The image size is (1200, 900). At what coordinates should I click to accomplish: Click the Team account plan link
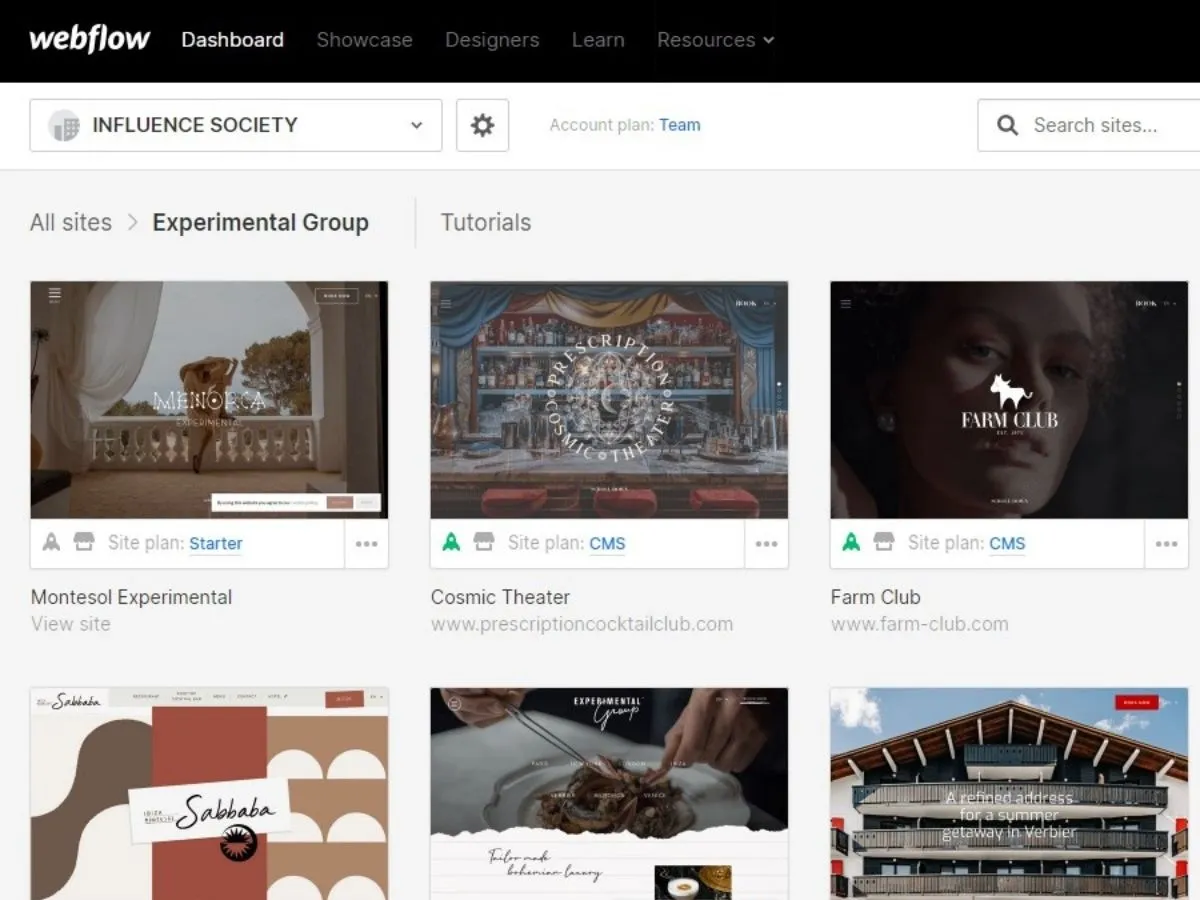coord(679,125)
